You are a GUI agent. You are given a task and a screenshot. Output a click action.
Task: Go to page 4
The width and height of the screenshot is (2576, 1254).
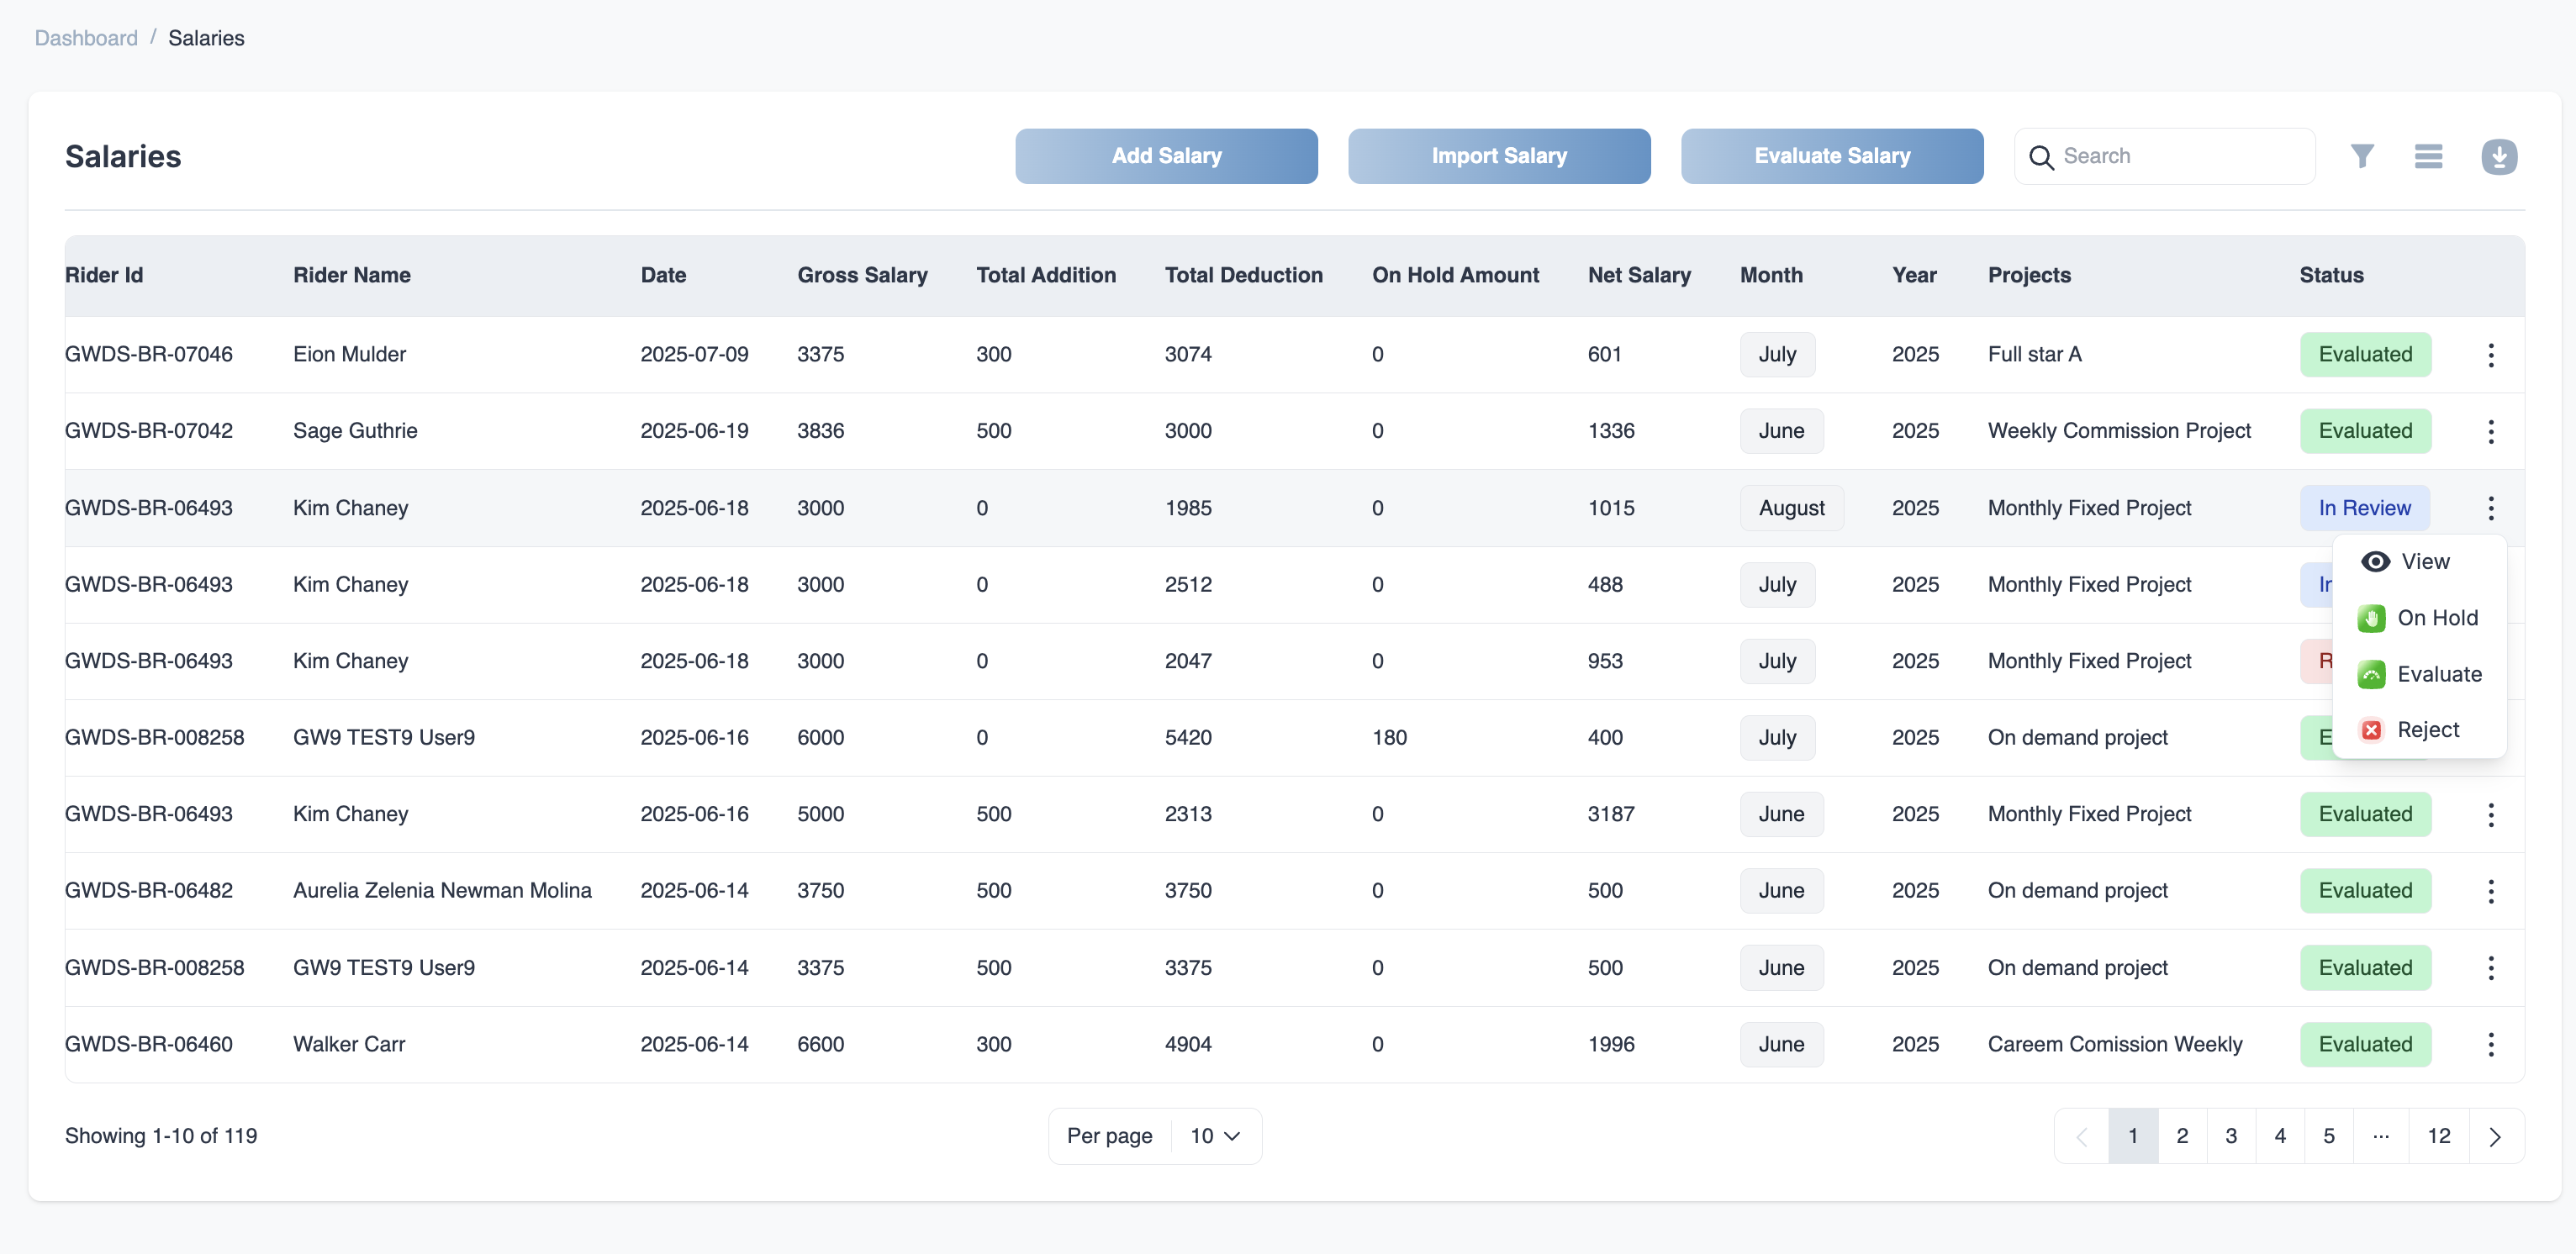[x=2279, y=1136]
